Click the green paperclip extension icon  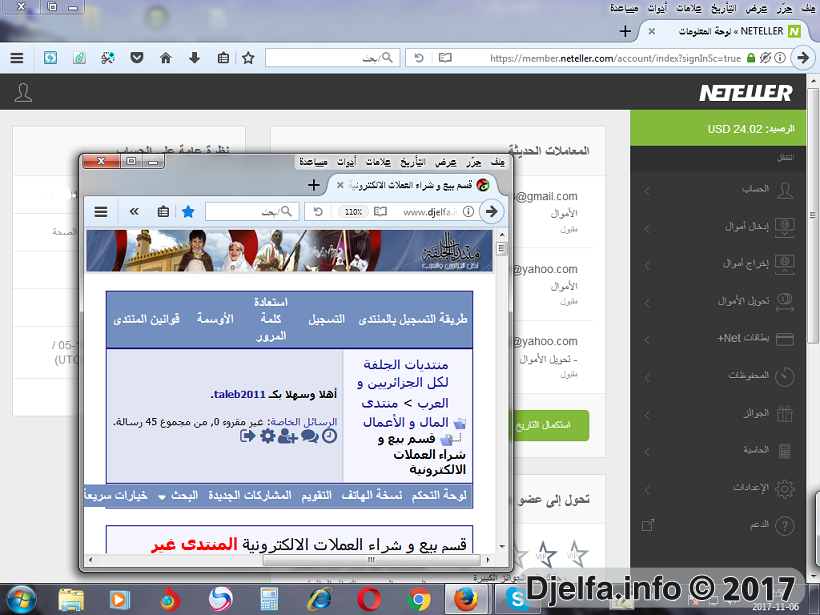click(x=79, y=58)
